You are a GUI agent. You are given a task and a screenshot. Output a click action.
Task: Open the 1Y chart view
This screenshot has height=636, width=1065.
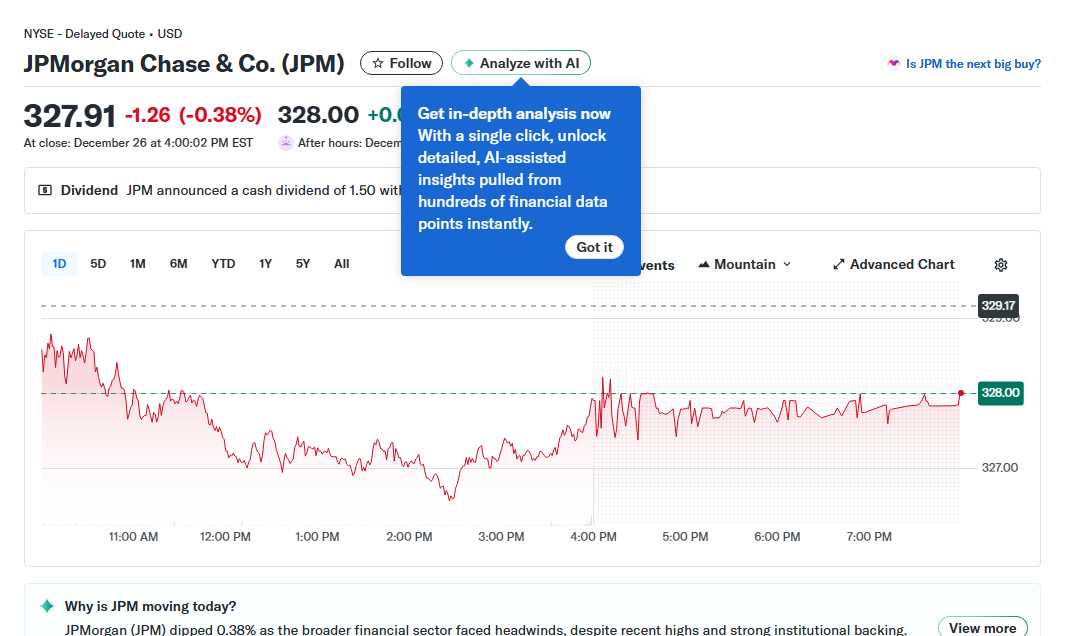(265, 263)
